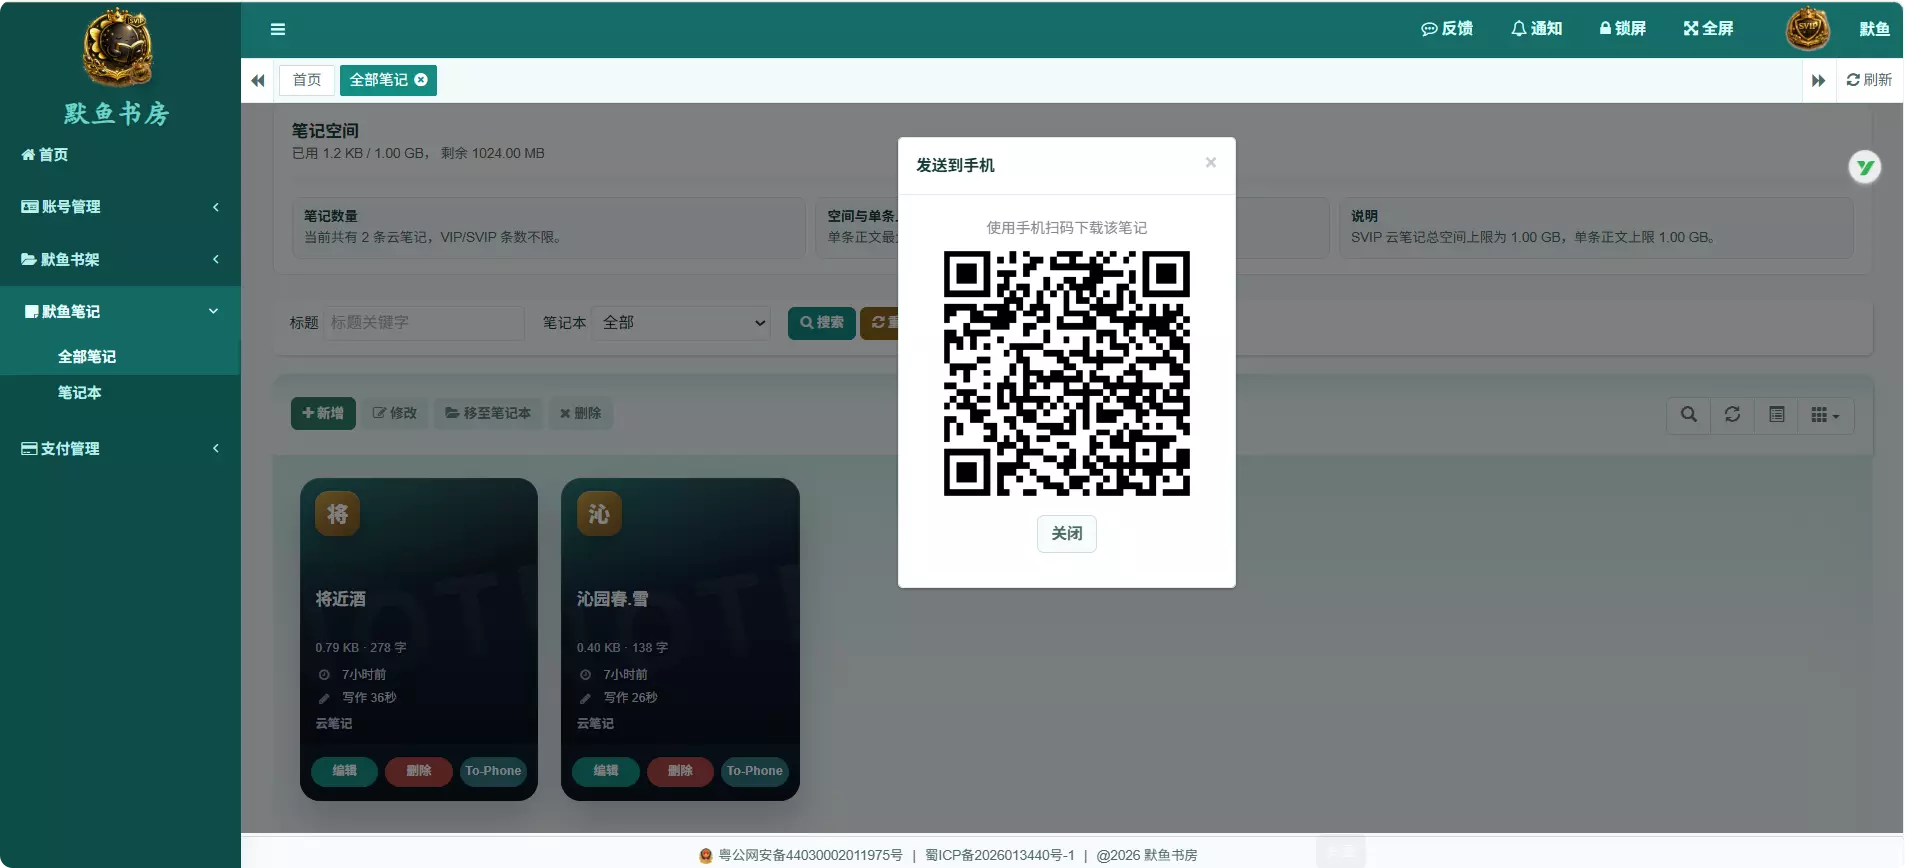
Task: Click the 默鱼 username in header
Action: point(1874,29)
